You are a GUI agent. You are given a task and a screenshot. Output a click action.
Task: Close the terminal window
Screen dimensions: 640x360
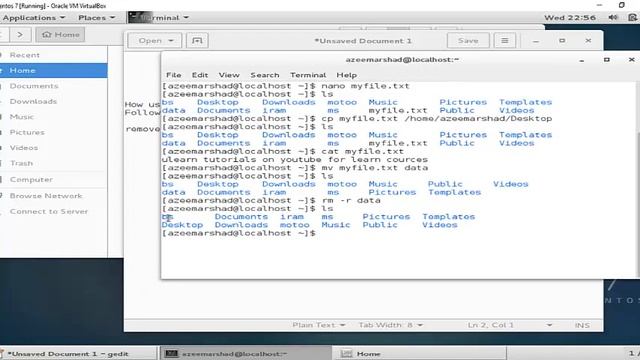(x=631, y=60)
